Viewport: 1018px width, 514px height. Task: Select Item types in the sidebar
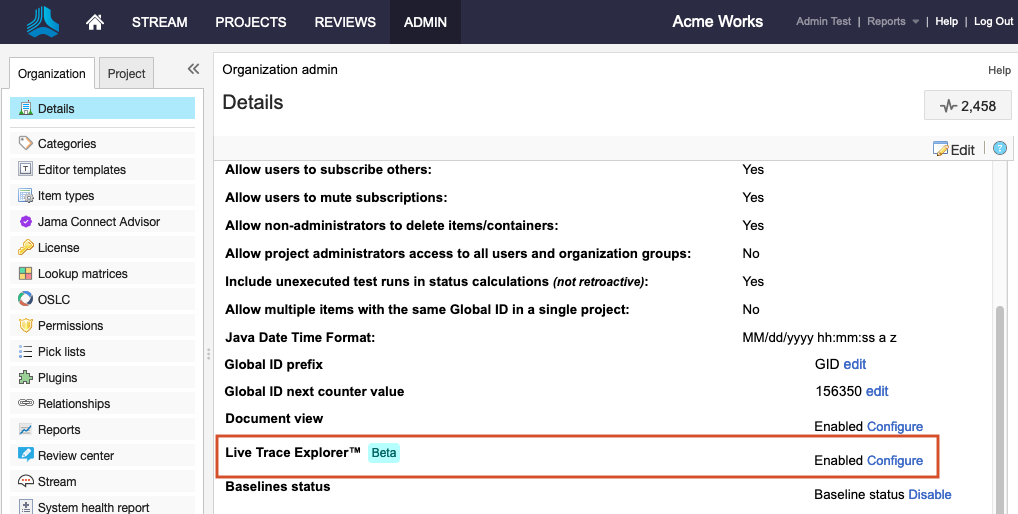point(103,195)
